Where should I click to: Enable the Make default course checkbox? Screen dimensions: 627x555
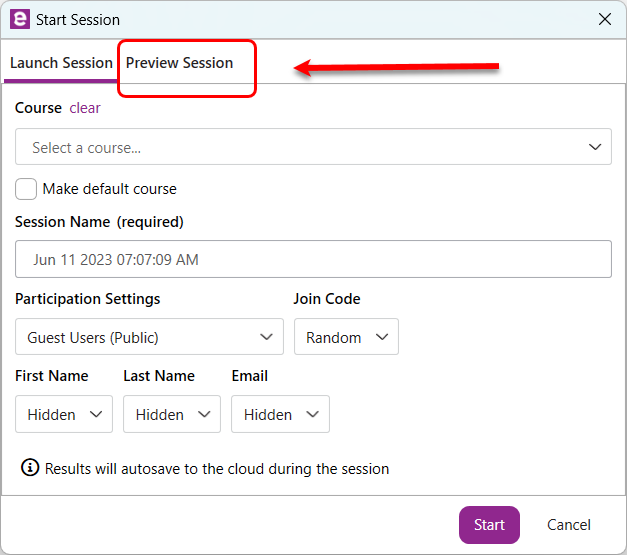coord(27,189)
